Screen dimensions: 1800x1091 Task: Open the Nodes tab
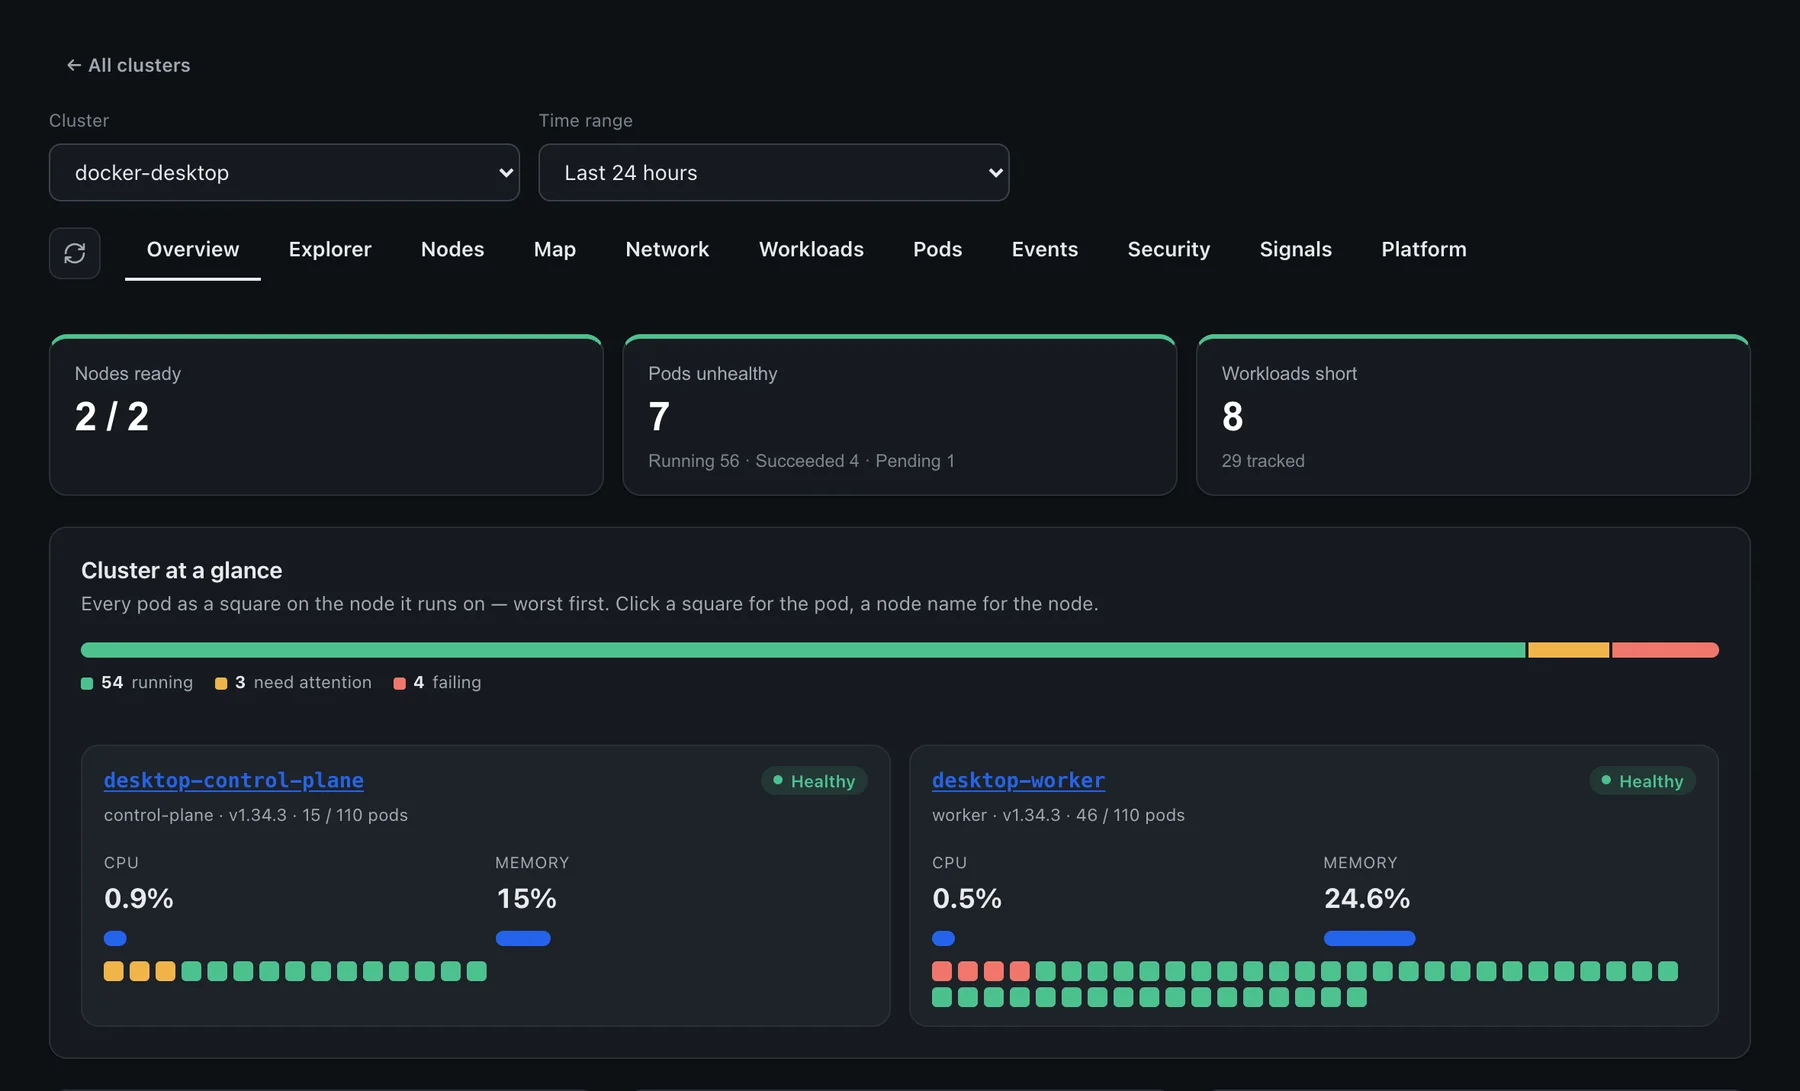[x=453, y=249]
